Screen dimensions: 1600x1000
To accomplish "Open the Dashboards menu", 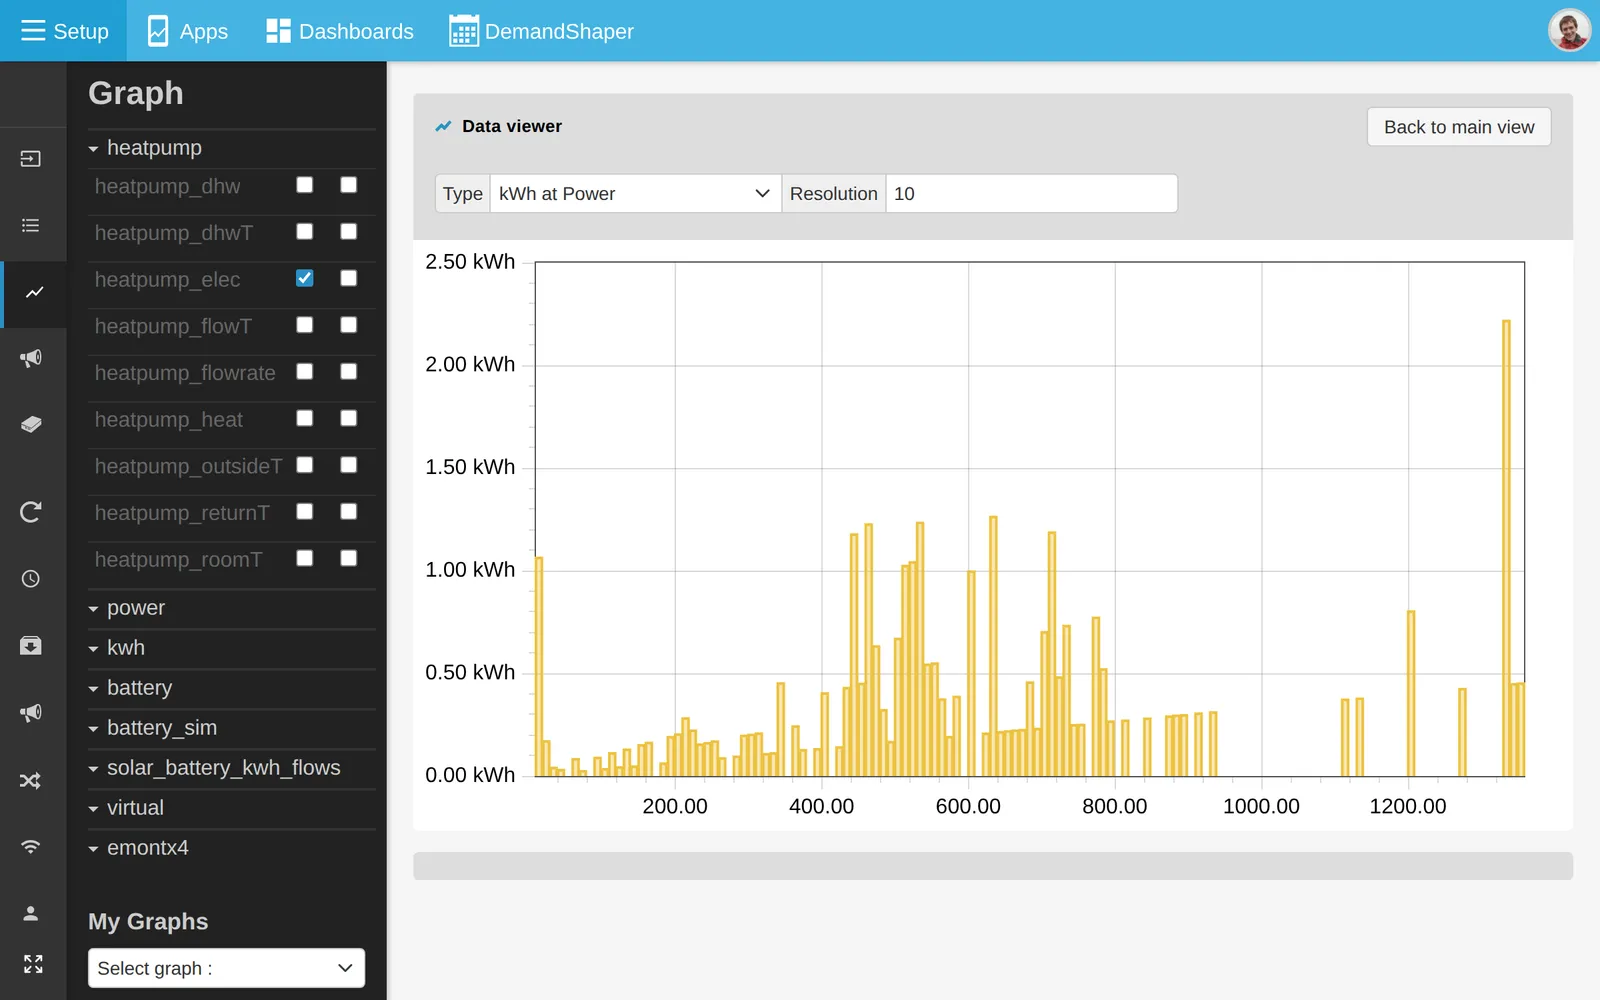I will coord(340,31).
